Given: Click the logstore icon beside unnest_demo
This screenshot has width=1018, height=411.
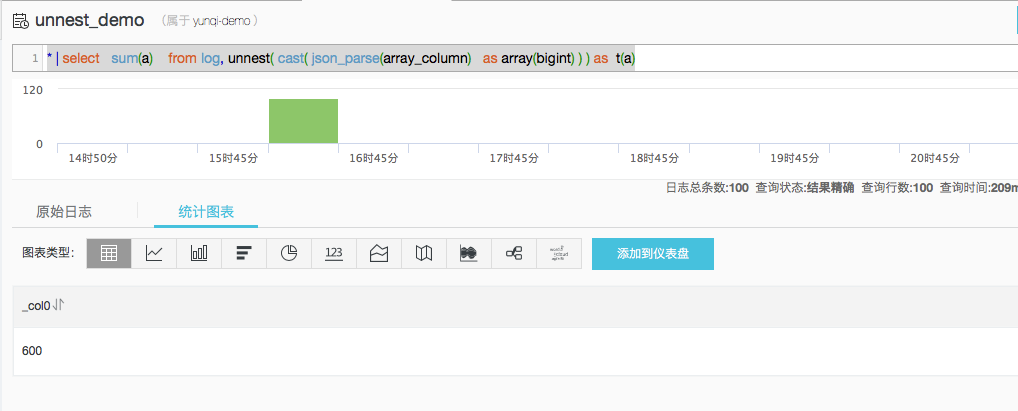Looking at the screenshot, I should point(21,21).
